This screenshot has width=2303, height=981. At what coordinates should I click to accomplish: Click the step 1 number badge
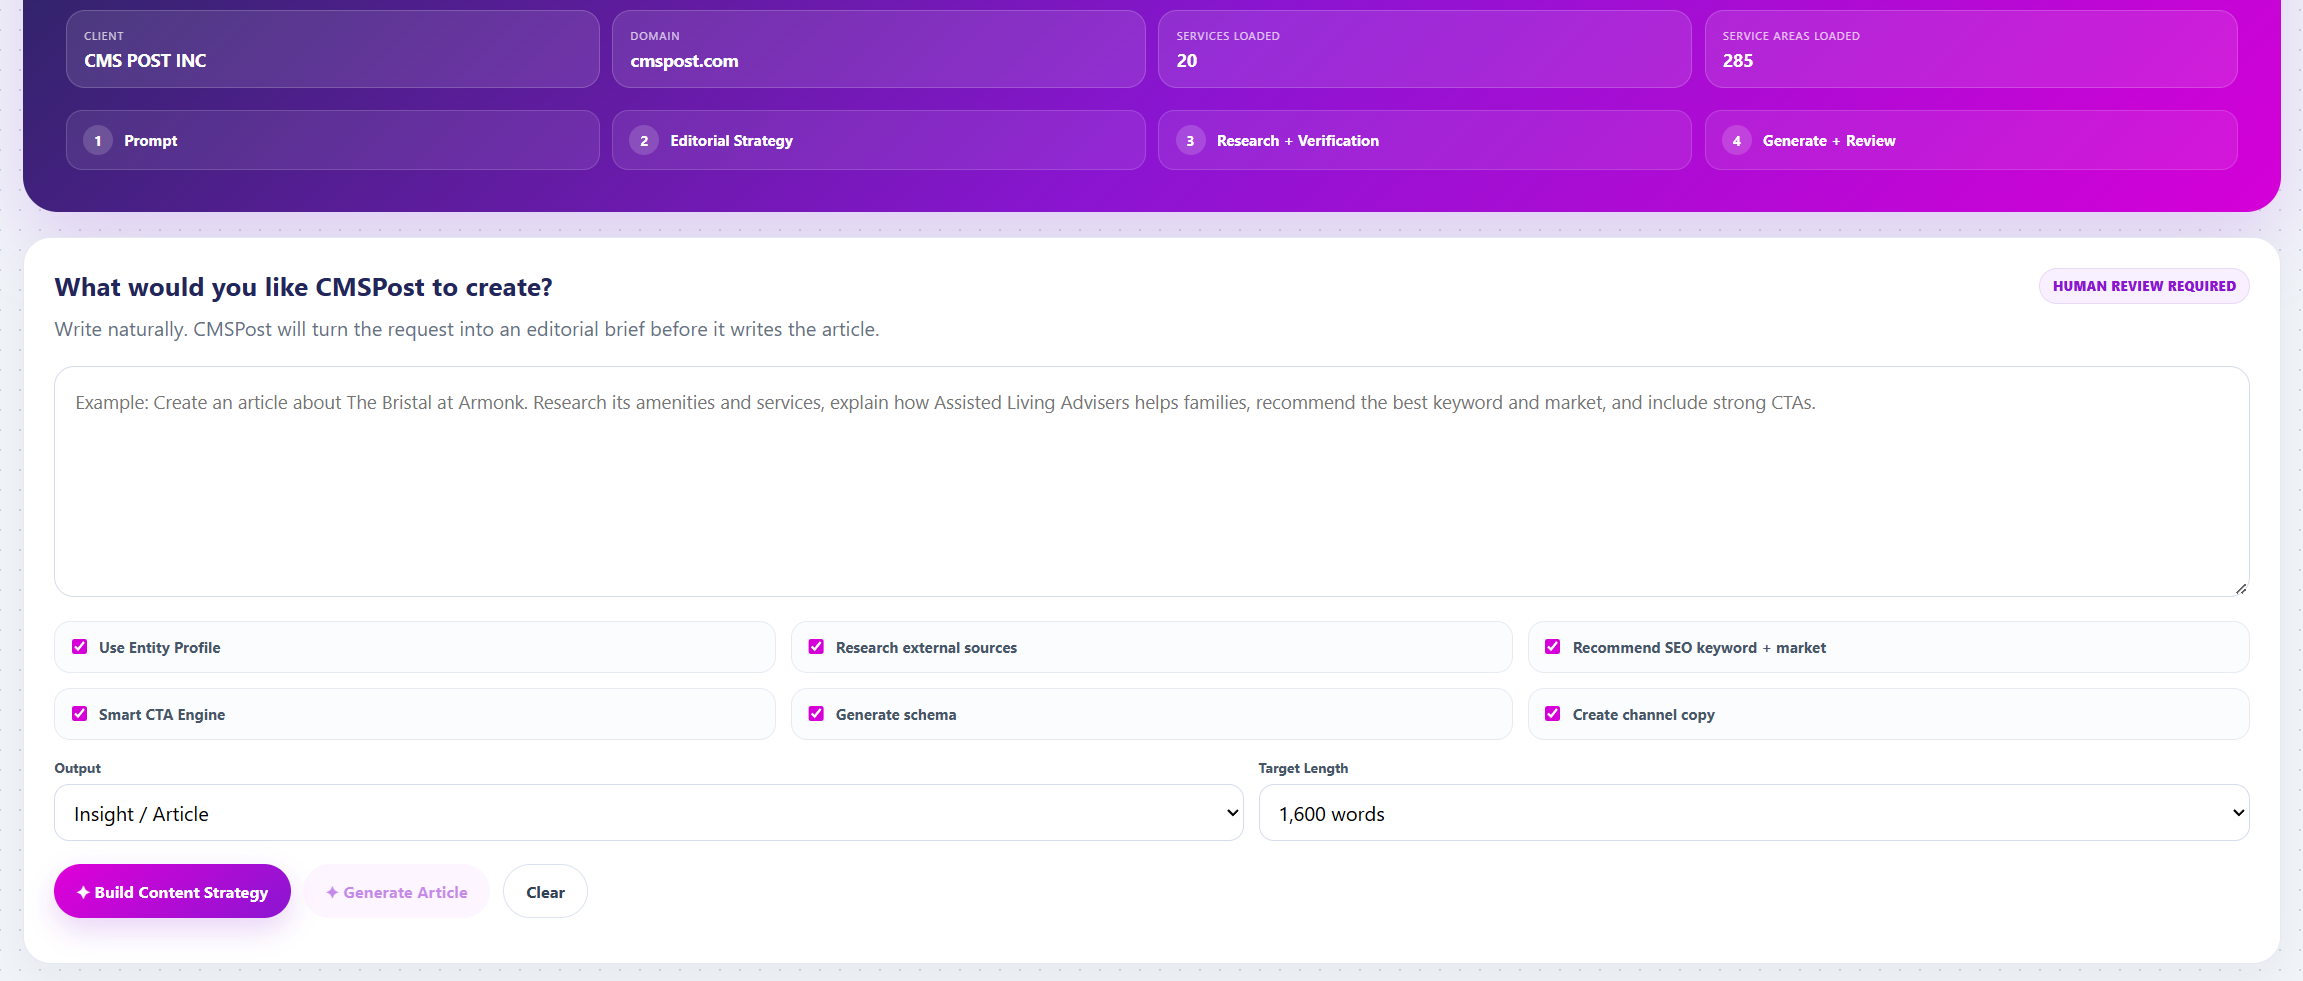tap(98, 141)
